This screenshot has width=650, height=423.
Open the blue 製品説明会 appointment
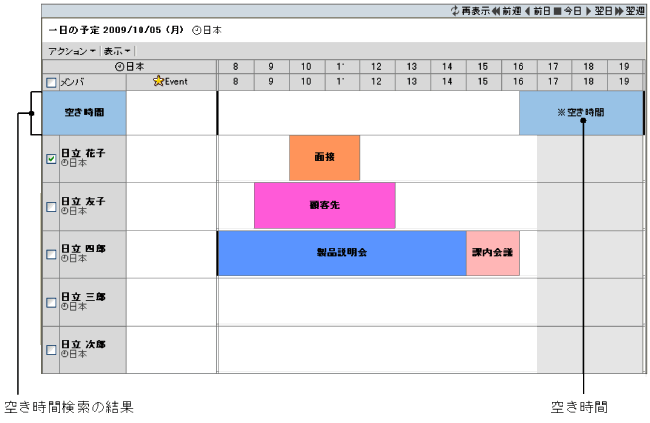coord(342,253)
